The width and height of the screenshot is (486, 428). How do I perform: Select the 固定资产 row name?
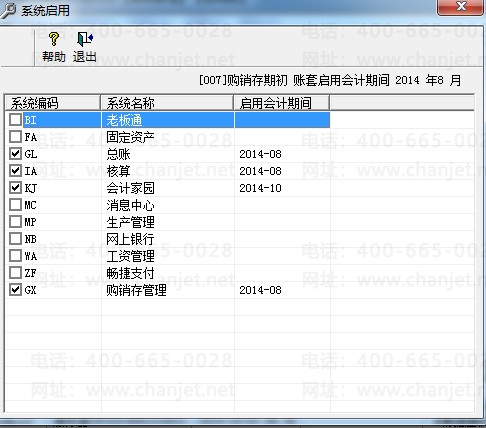coord(130,137)
